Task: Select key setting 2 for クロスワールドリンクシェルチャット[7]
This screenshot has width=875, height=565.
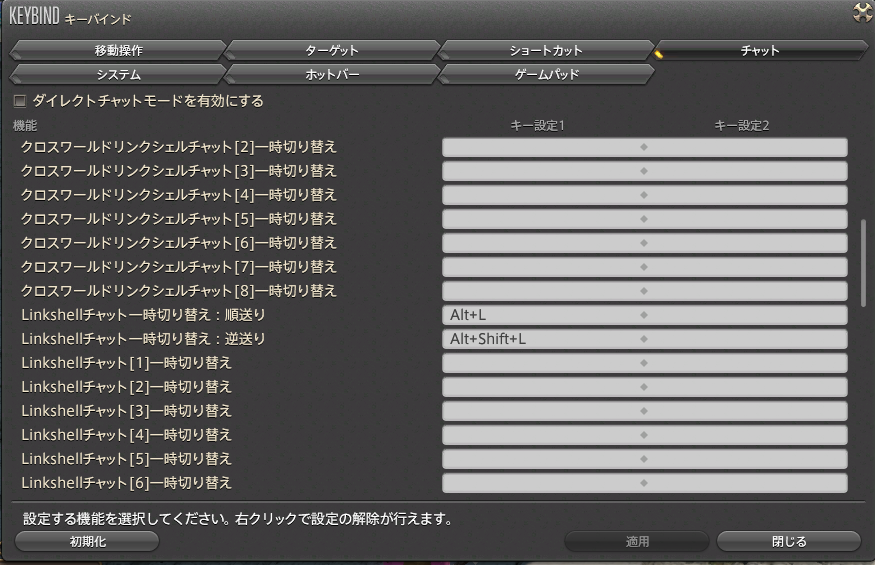Action: [x=746, y=267]
